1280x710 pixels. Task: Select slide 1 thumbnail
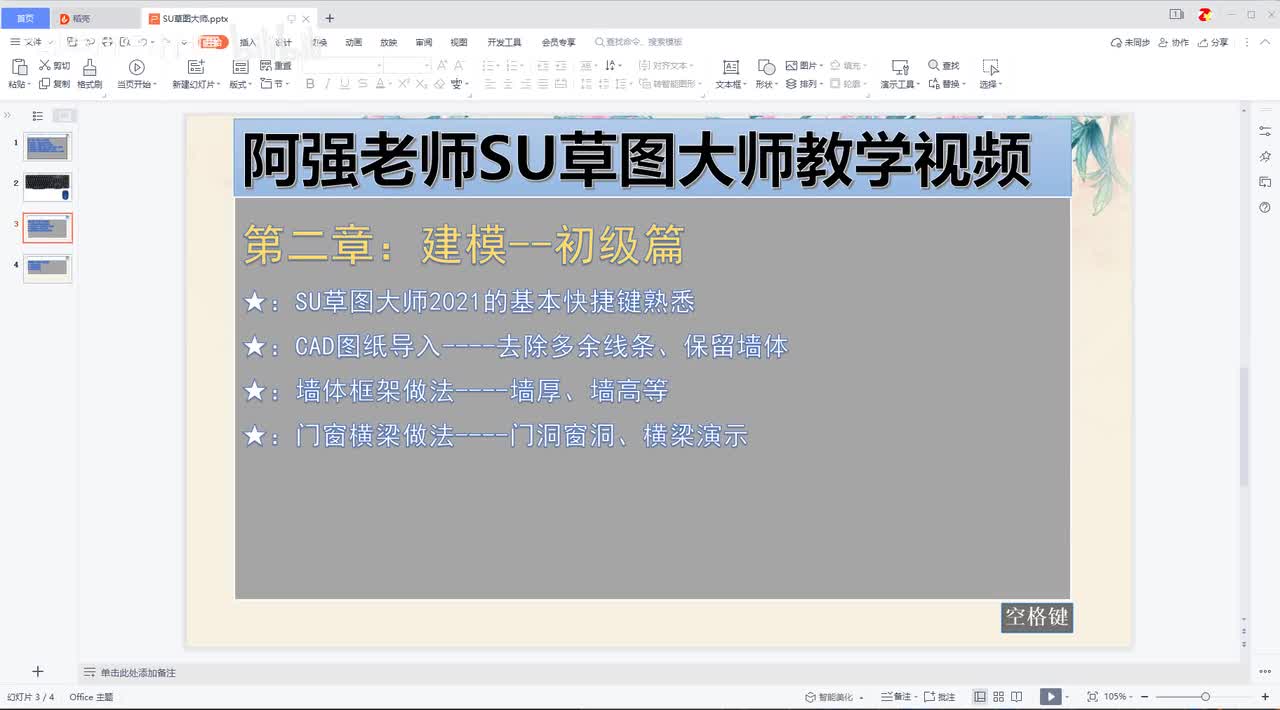pyautogui.click(x=47, y=147)
